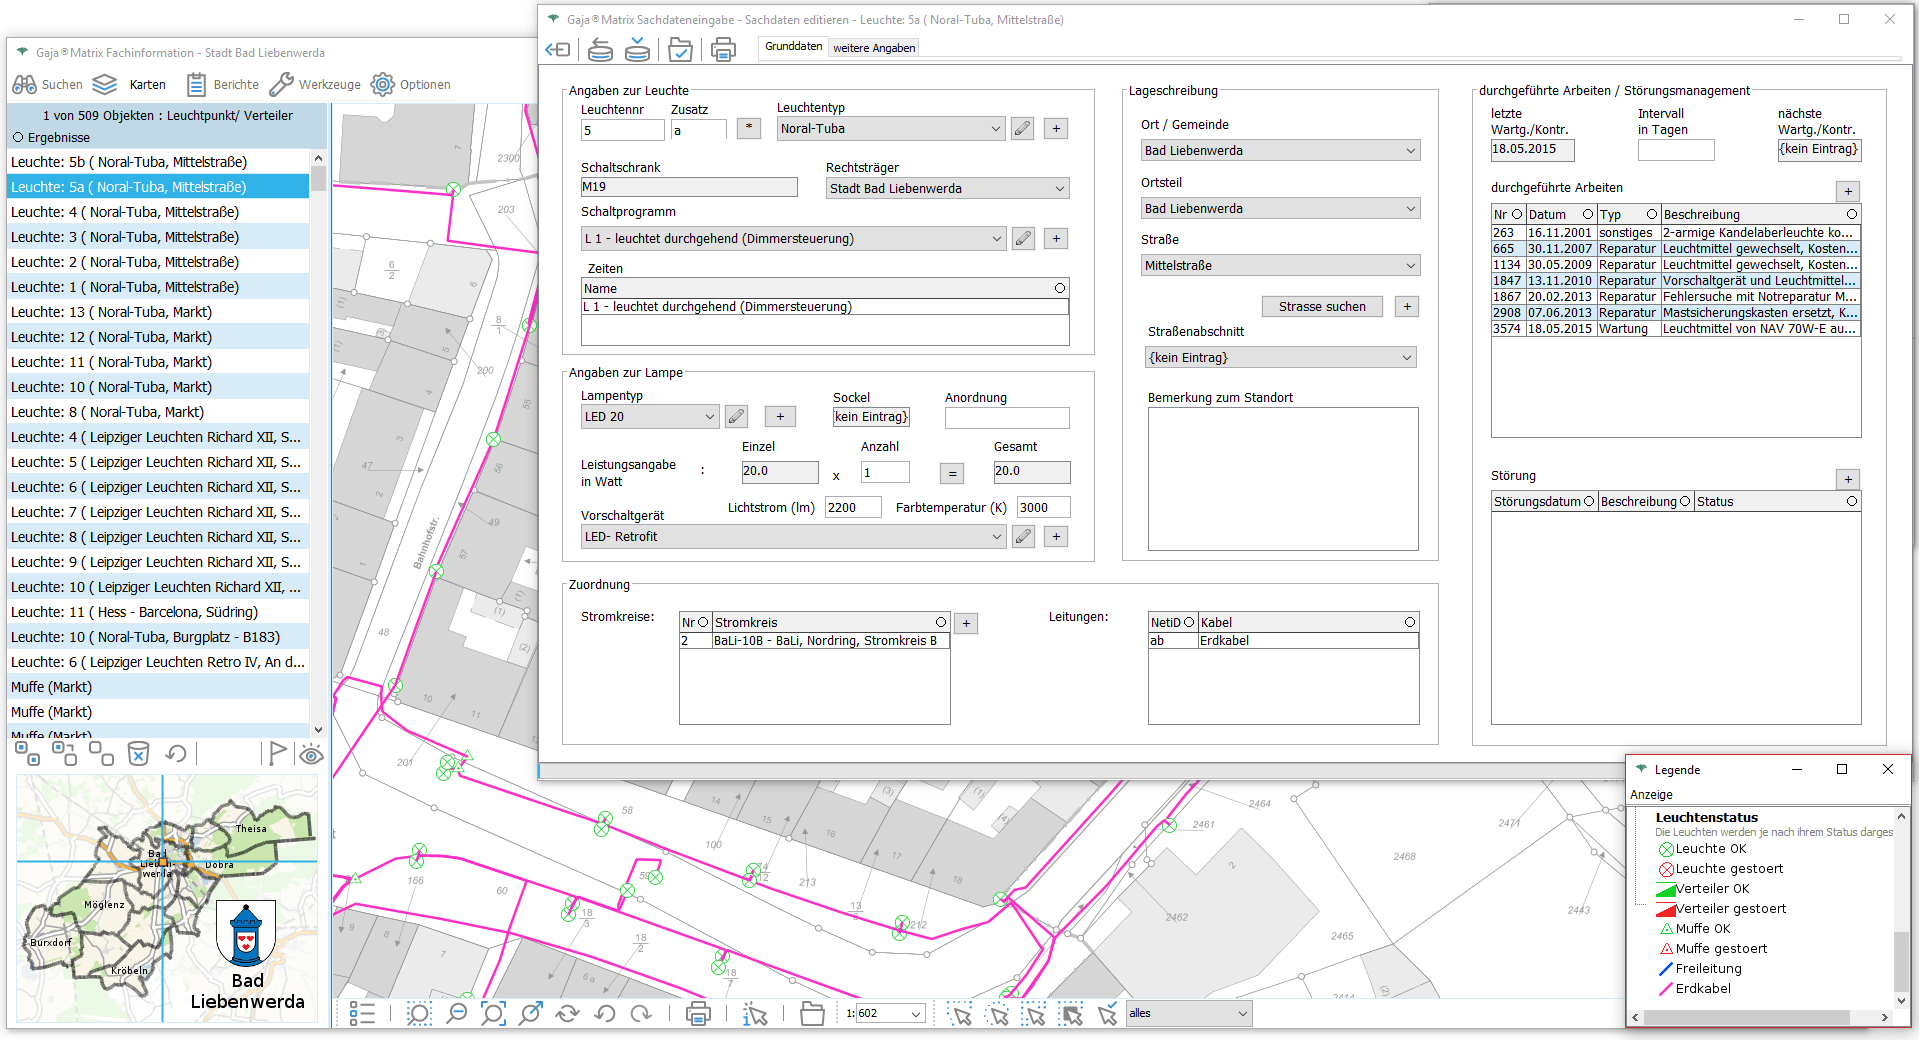Click the circle toggle in Stromkreis column header
The image size is (1919, 1040).
(940, 622)
